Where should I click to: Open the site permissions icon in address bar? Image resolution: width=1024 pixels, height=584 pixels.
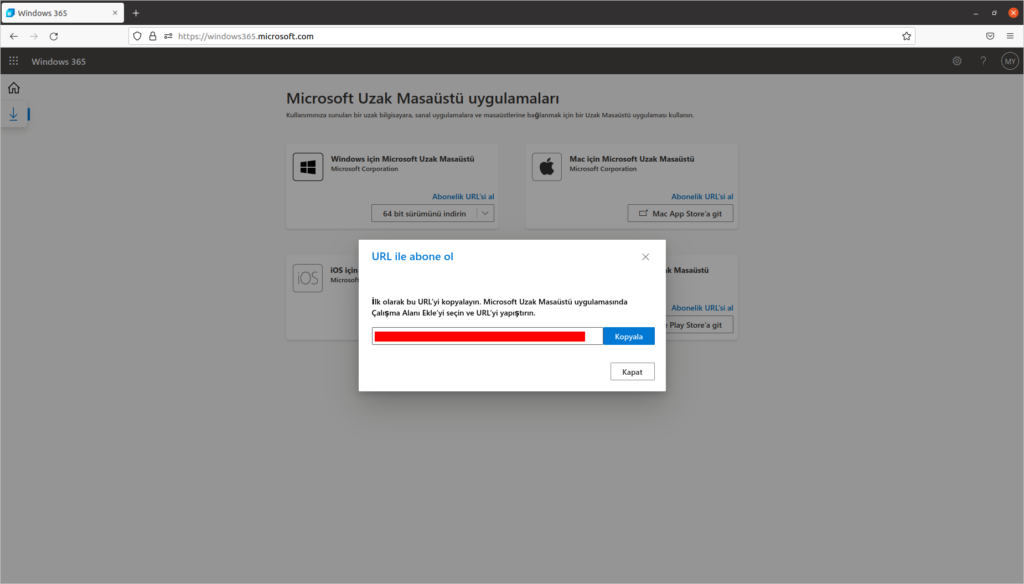(168, 37)
